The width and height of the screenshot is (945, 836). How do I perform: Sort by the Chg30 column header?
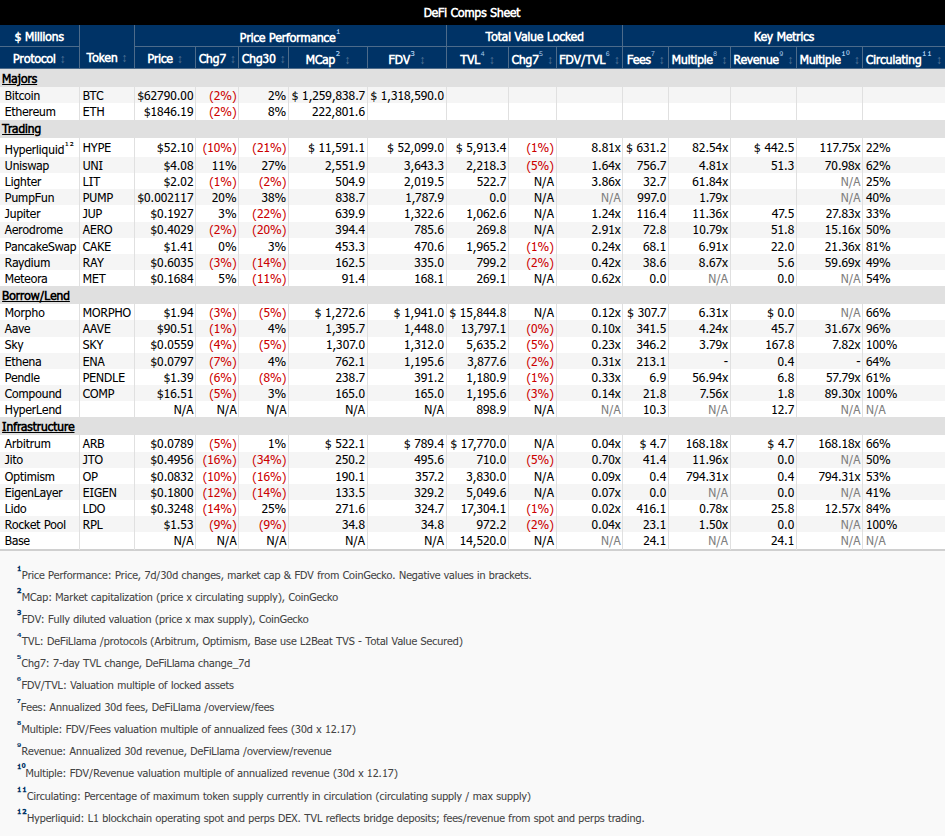(x=263, y=59)
